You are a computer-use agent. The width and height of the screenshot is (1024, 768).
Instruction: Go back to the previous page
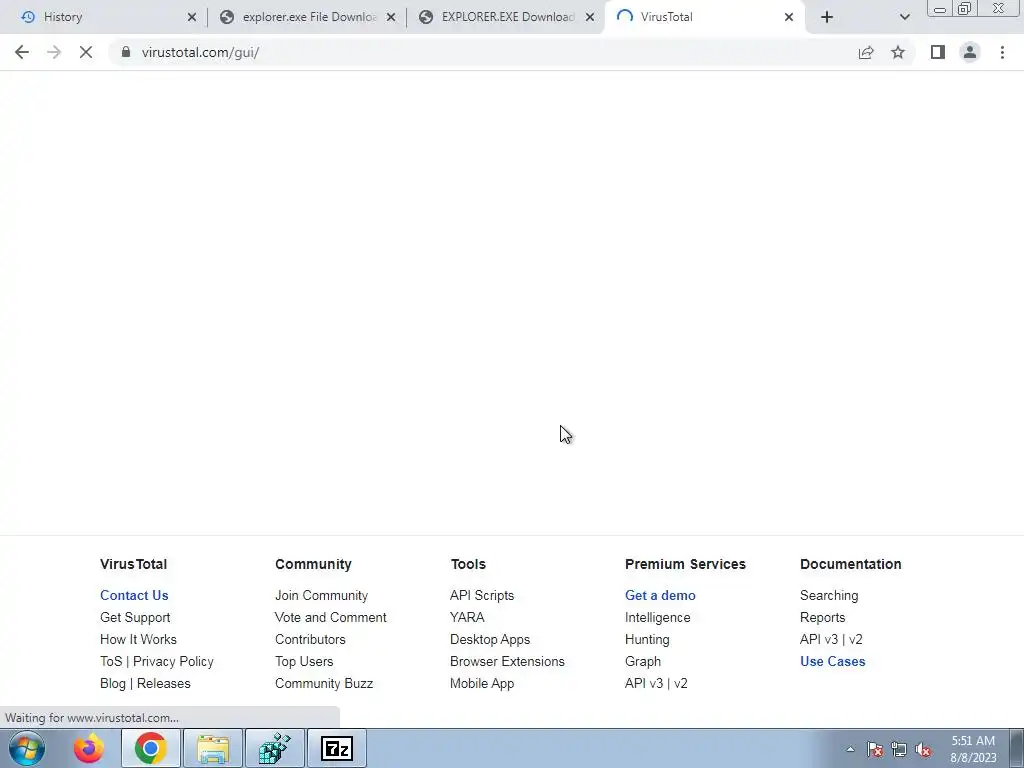[22, 52]
